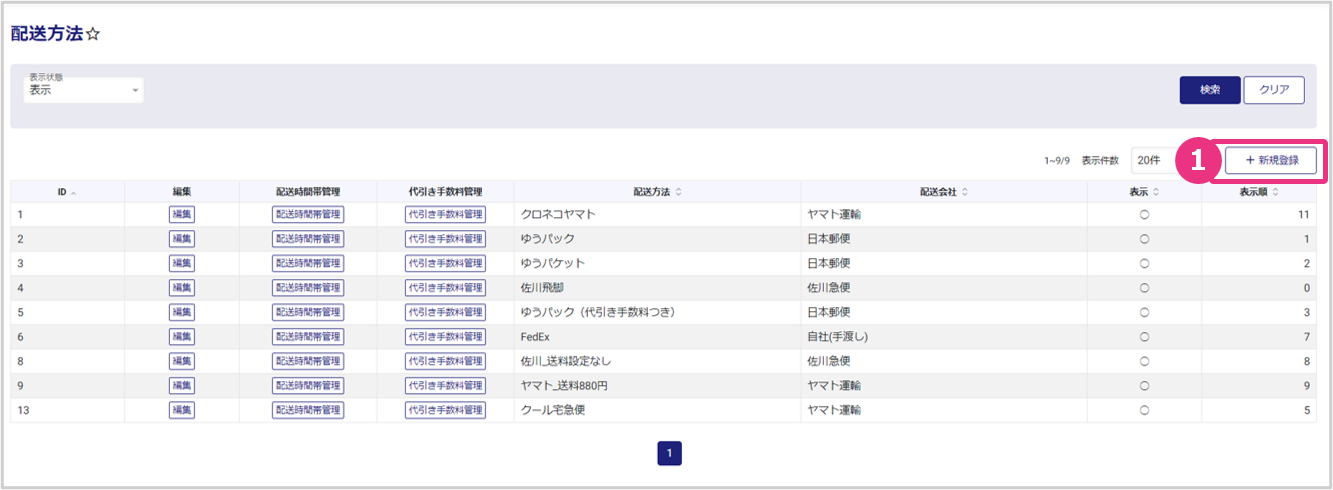
Task: Open the 表示状態 dropdown
Action: tap(84, 91)
